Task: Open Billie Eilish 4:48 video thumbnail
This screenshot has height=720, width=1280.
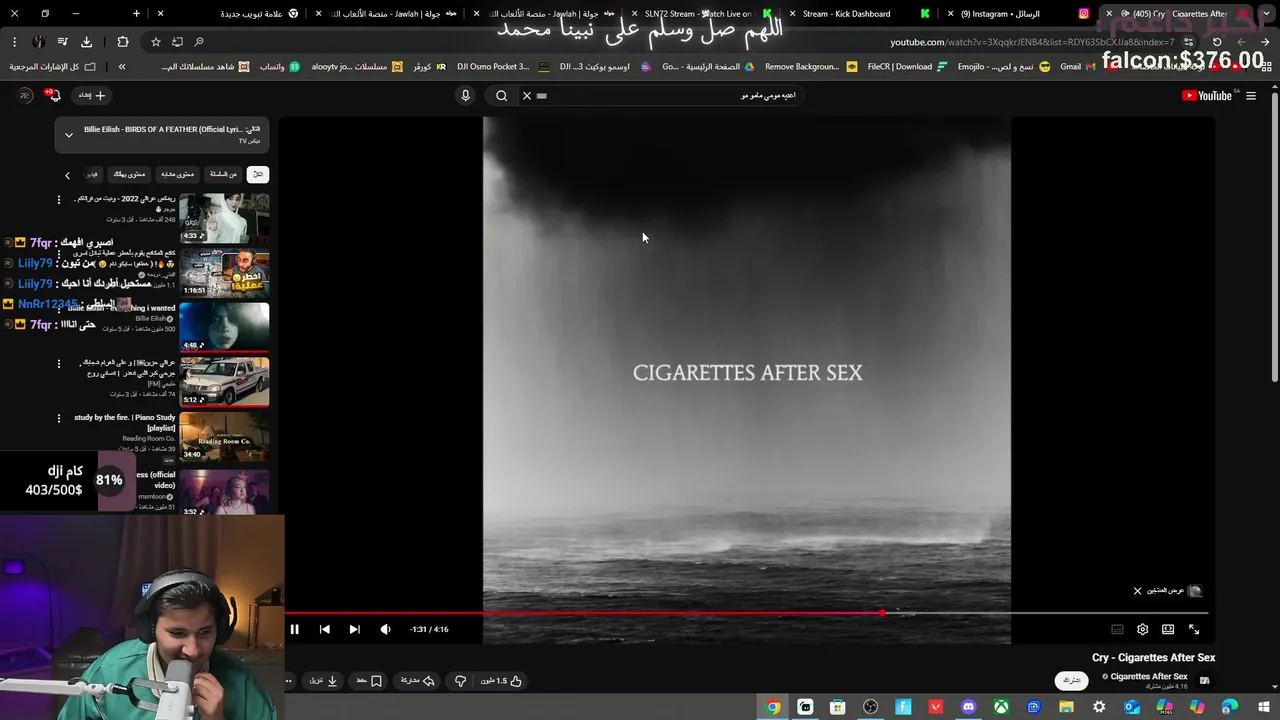Action: coord(224,326)
